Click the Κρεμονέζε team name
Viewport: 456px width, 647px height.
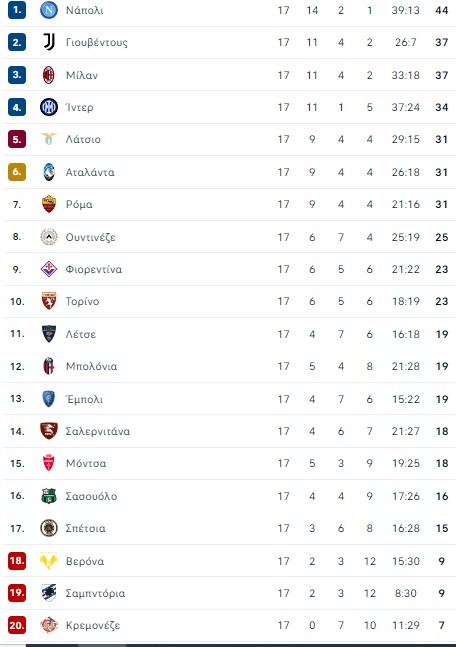(93, 626)
